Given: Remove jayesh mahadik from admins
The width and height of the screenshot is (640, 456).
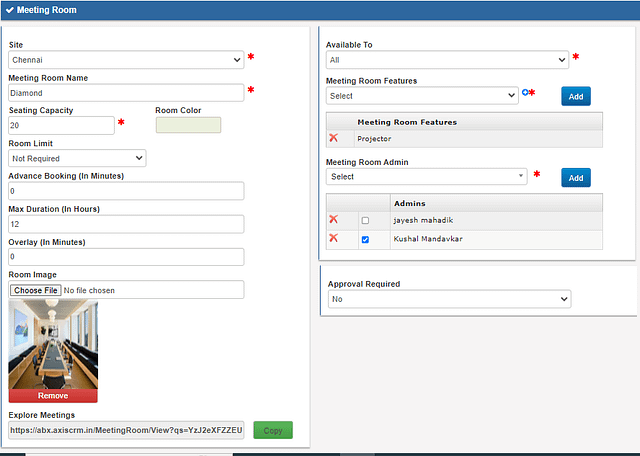Looking at the screenshot, I should pos(334,219).
